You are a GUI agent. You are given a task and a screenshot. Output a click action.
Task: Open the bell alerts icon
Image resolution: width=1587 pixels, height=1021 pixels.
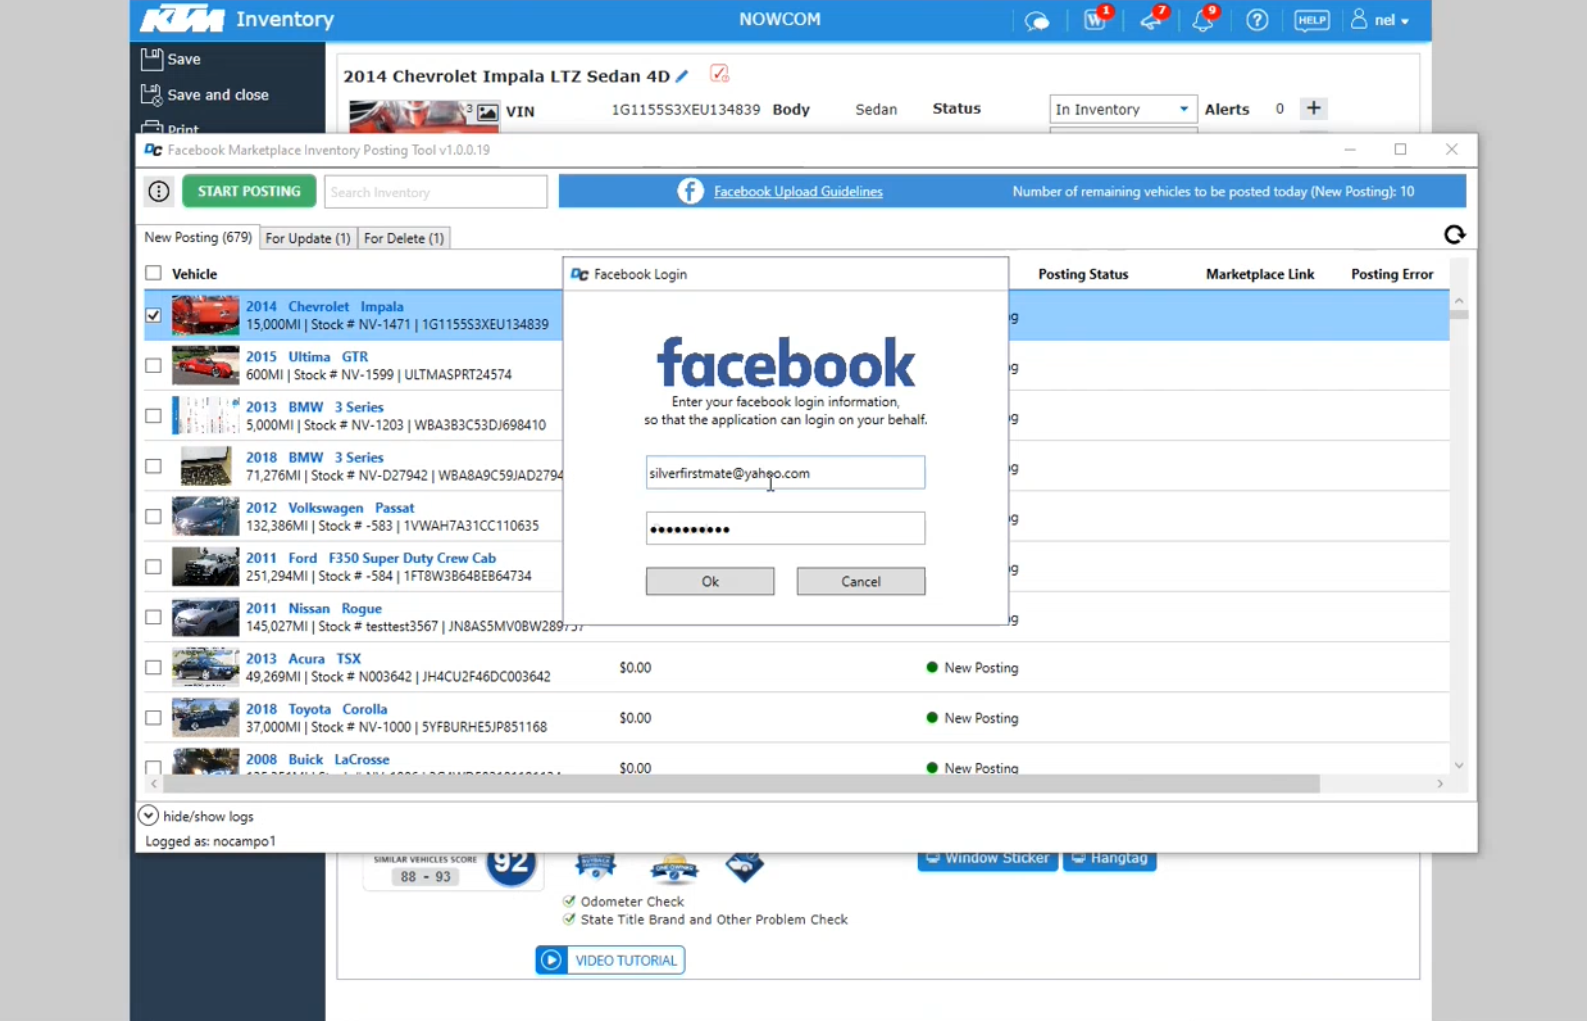coord(1204,19)
